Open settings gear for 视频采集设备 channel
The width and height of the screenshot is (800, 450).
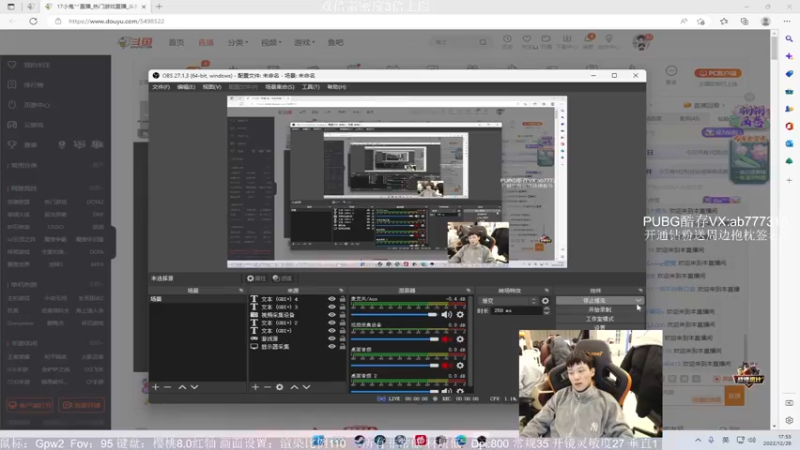point(460,339)
